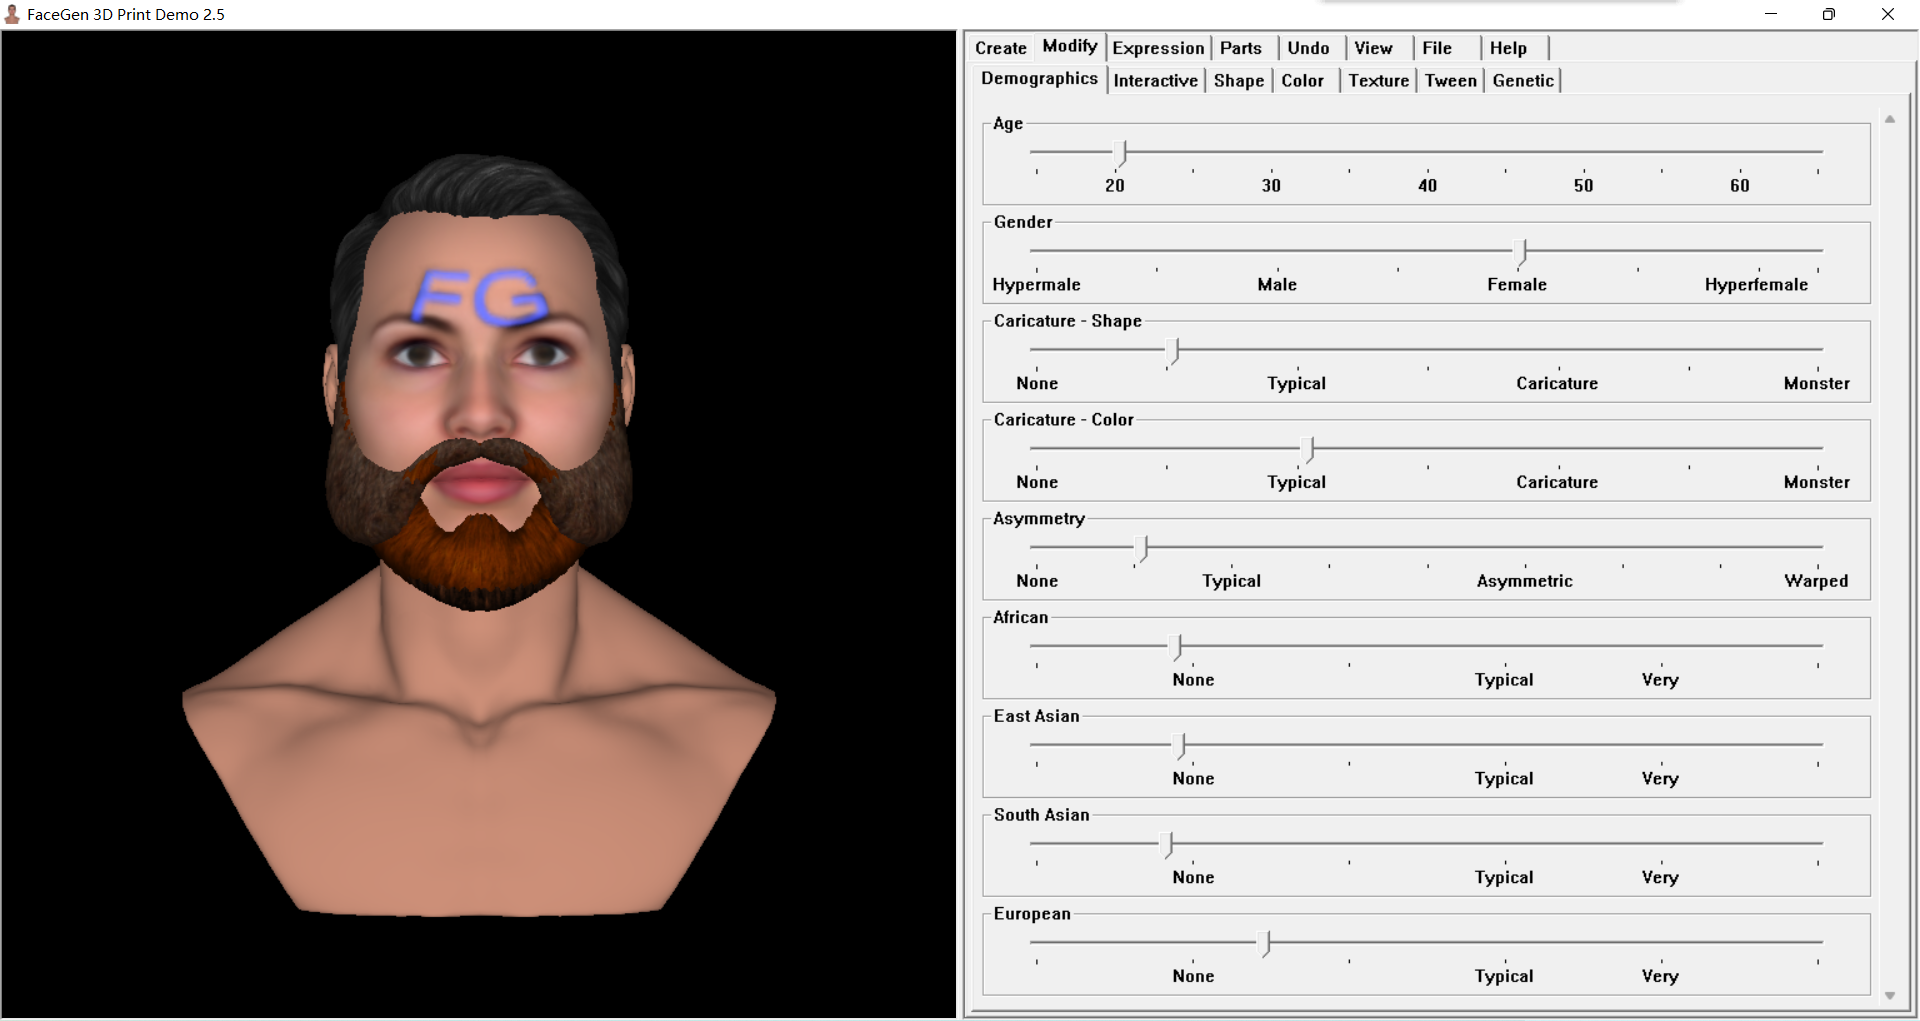Open the Create tab
This screenshot has height=1021, width=1920.
[x=1000, y=48]
